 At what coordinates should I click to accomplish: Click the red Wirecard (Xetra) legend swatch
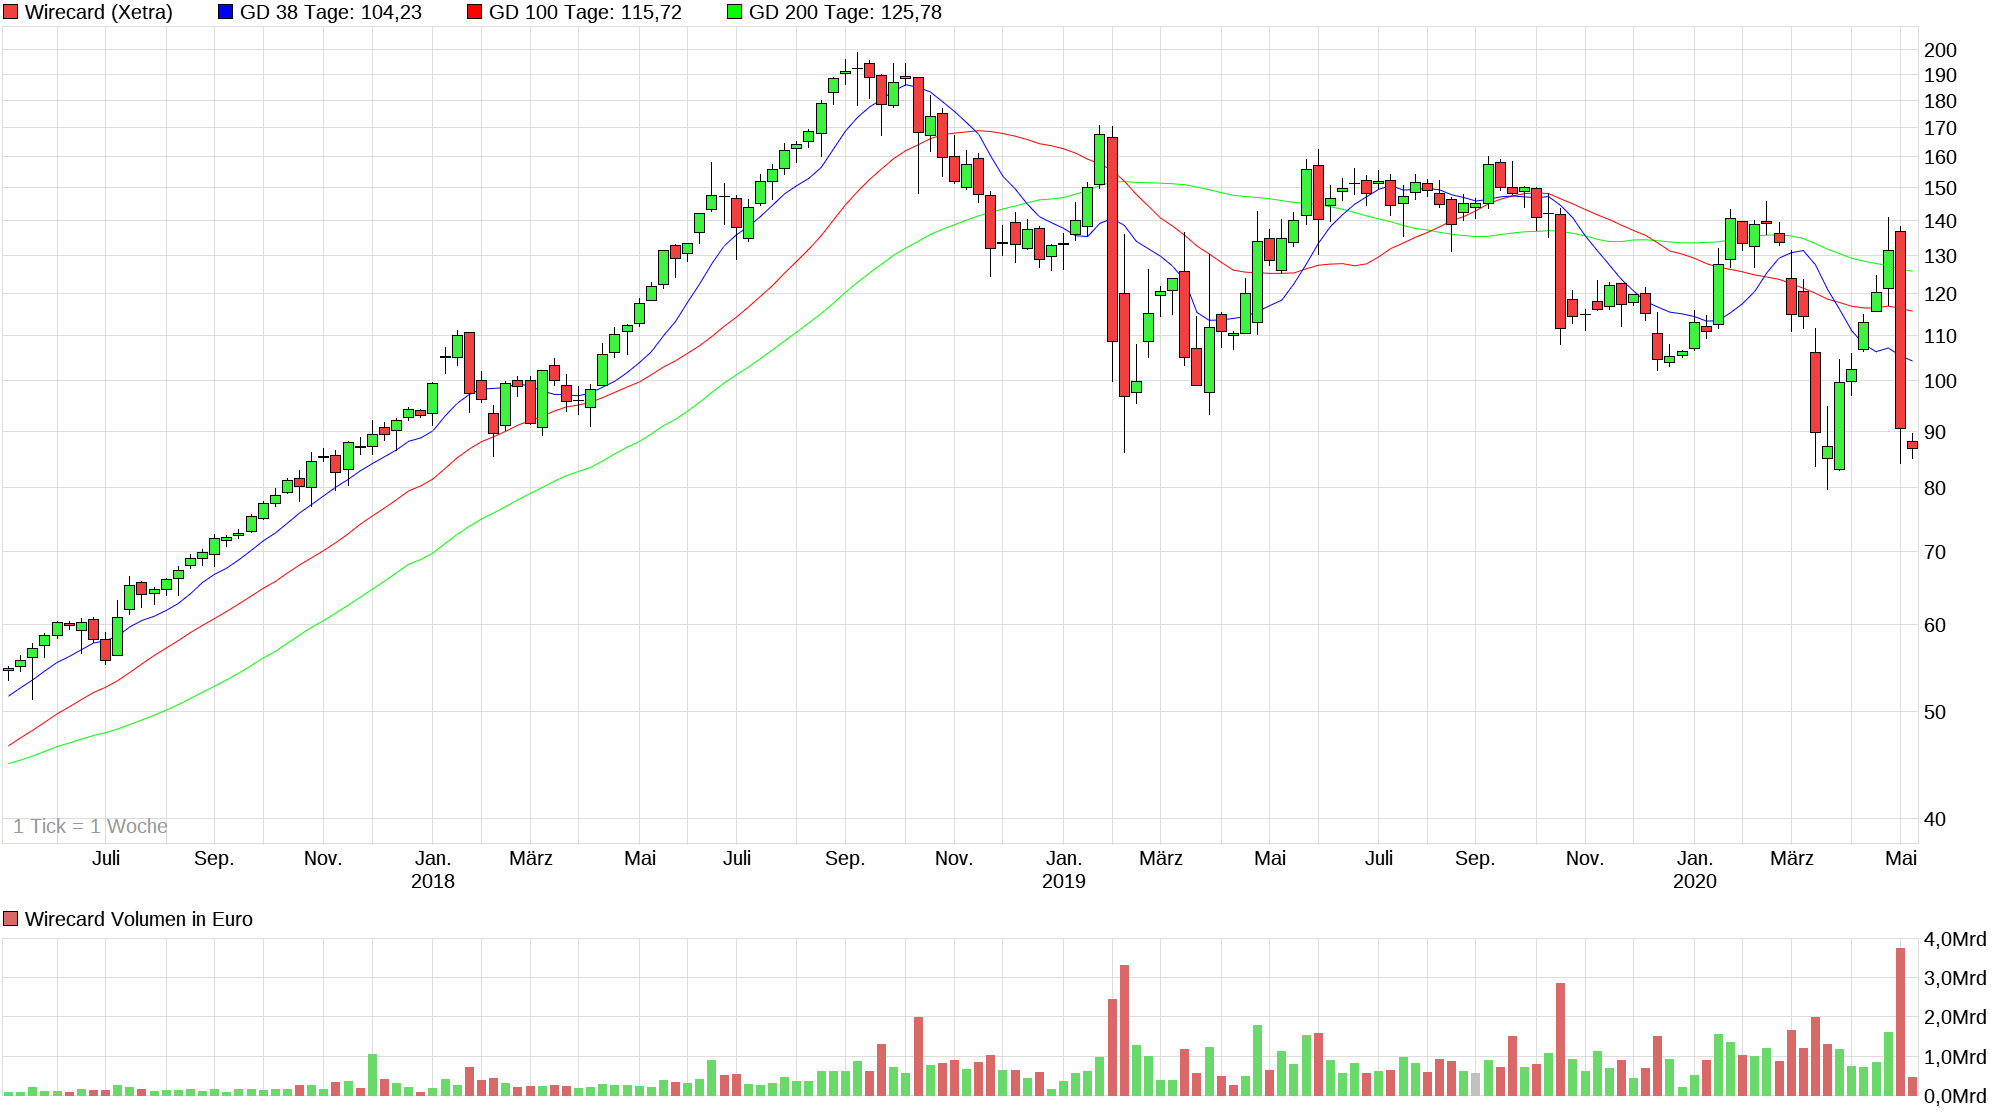pos(11,12)
